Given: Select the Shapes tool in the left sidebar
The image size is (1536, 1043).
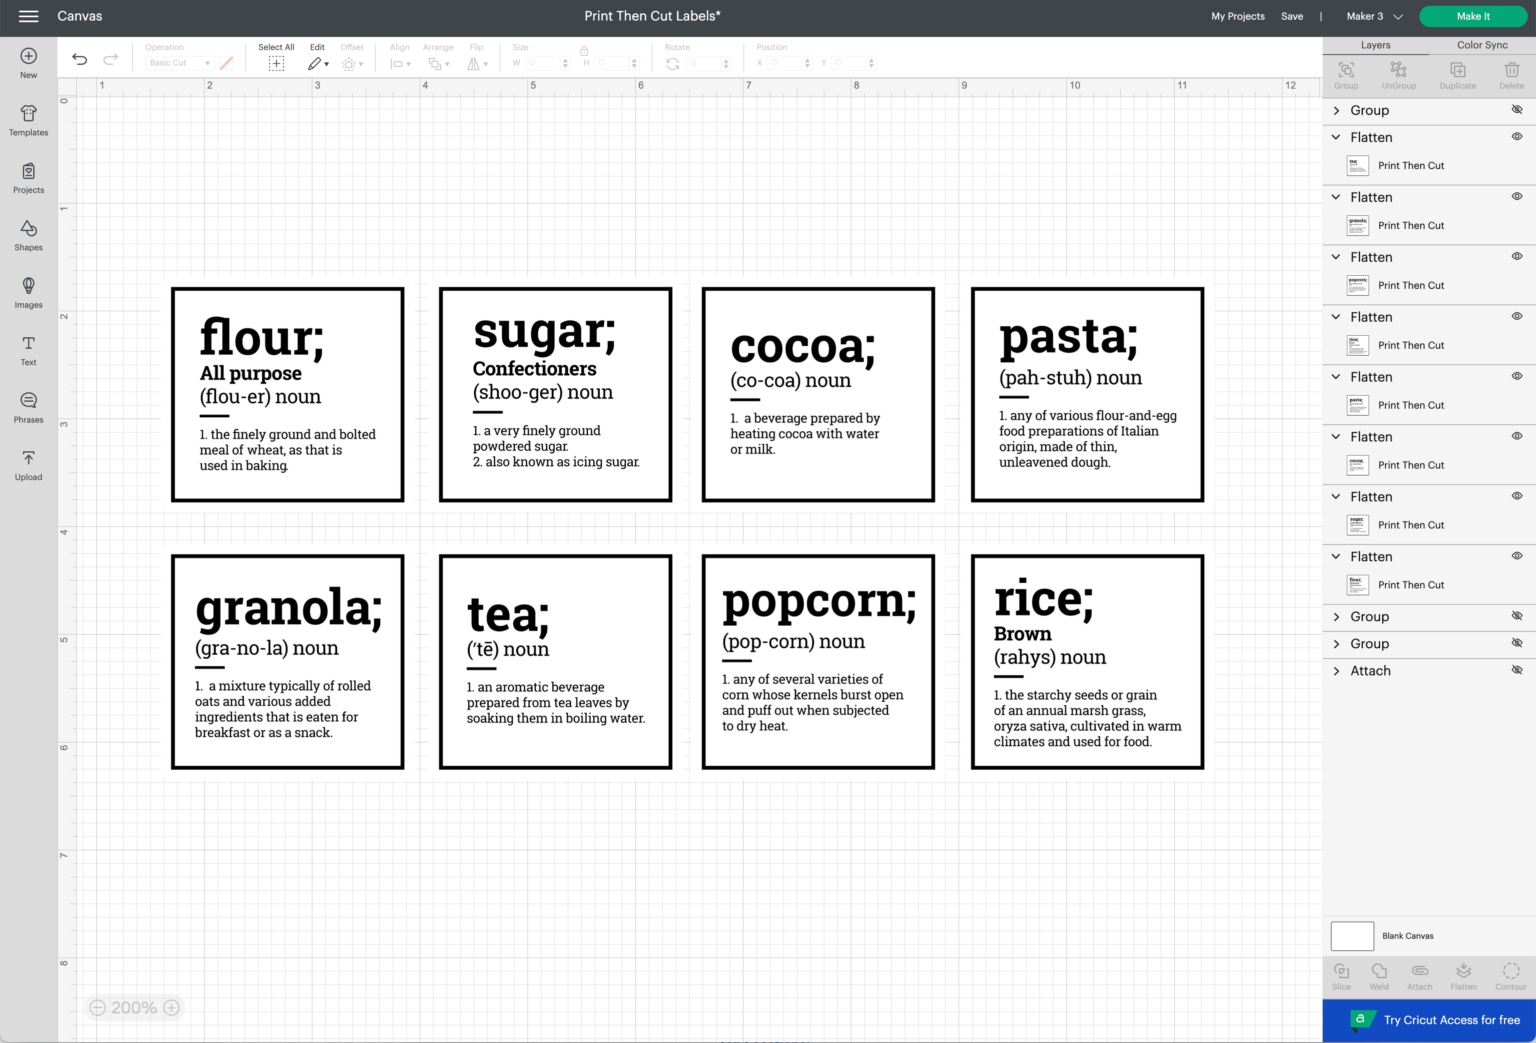Looking at the screenshot, I should coord(28,235).
